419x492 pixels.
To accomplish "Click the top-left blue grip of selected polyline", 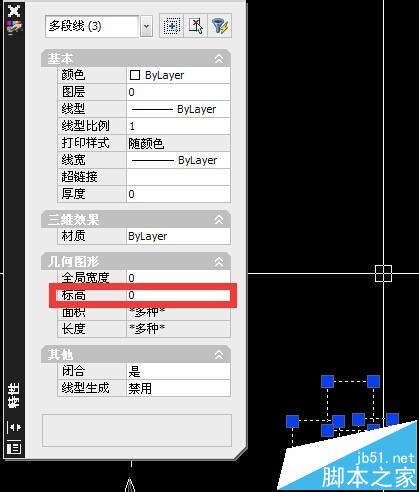I will [x=328, y=381].
